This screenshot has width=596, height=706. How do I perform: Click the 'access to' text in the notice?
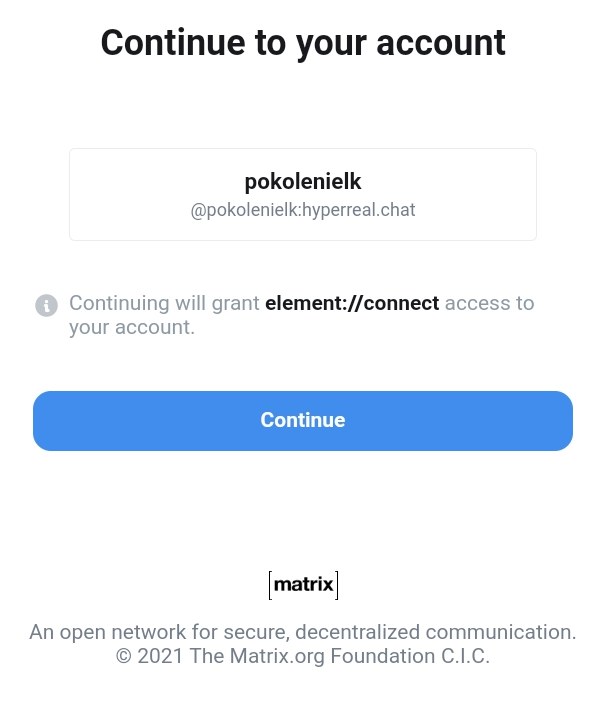click(x=489, y=303)
